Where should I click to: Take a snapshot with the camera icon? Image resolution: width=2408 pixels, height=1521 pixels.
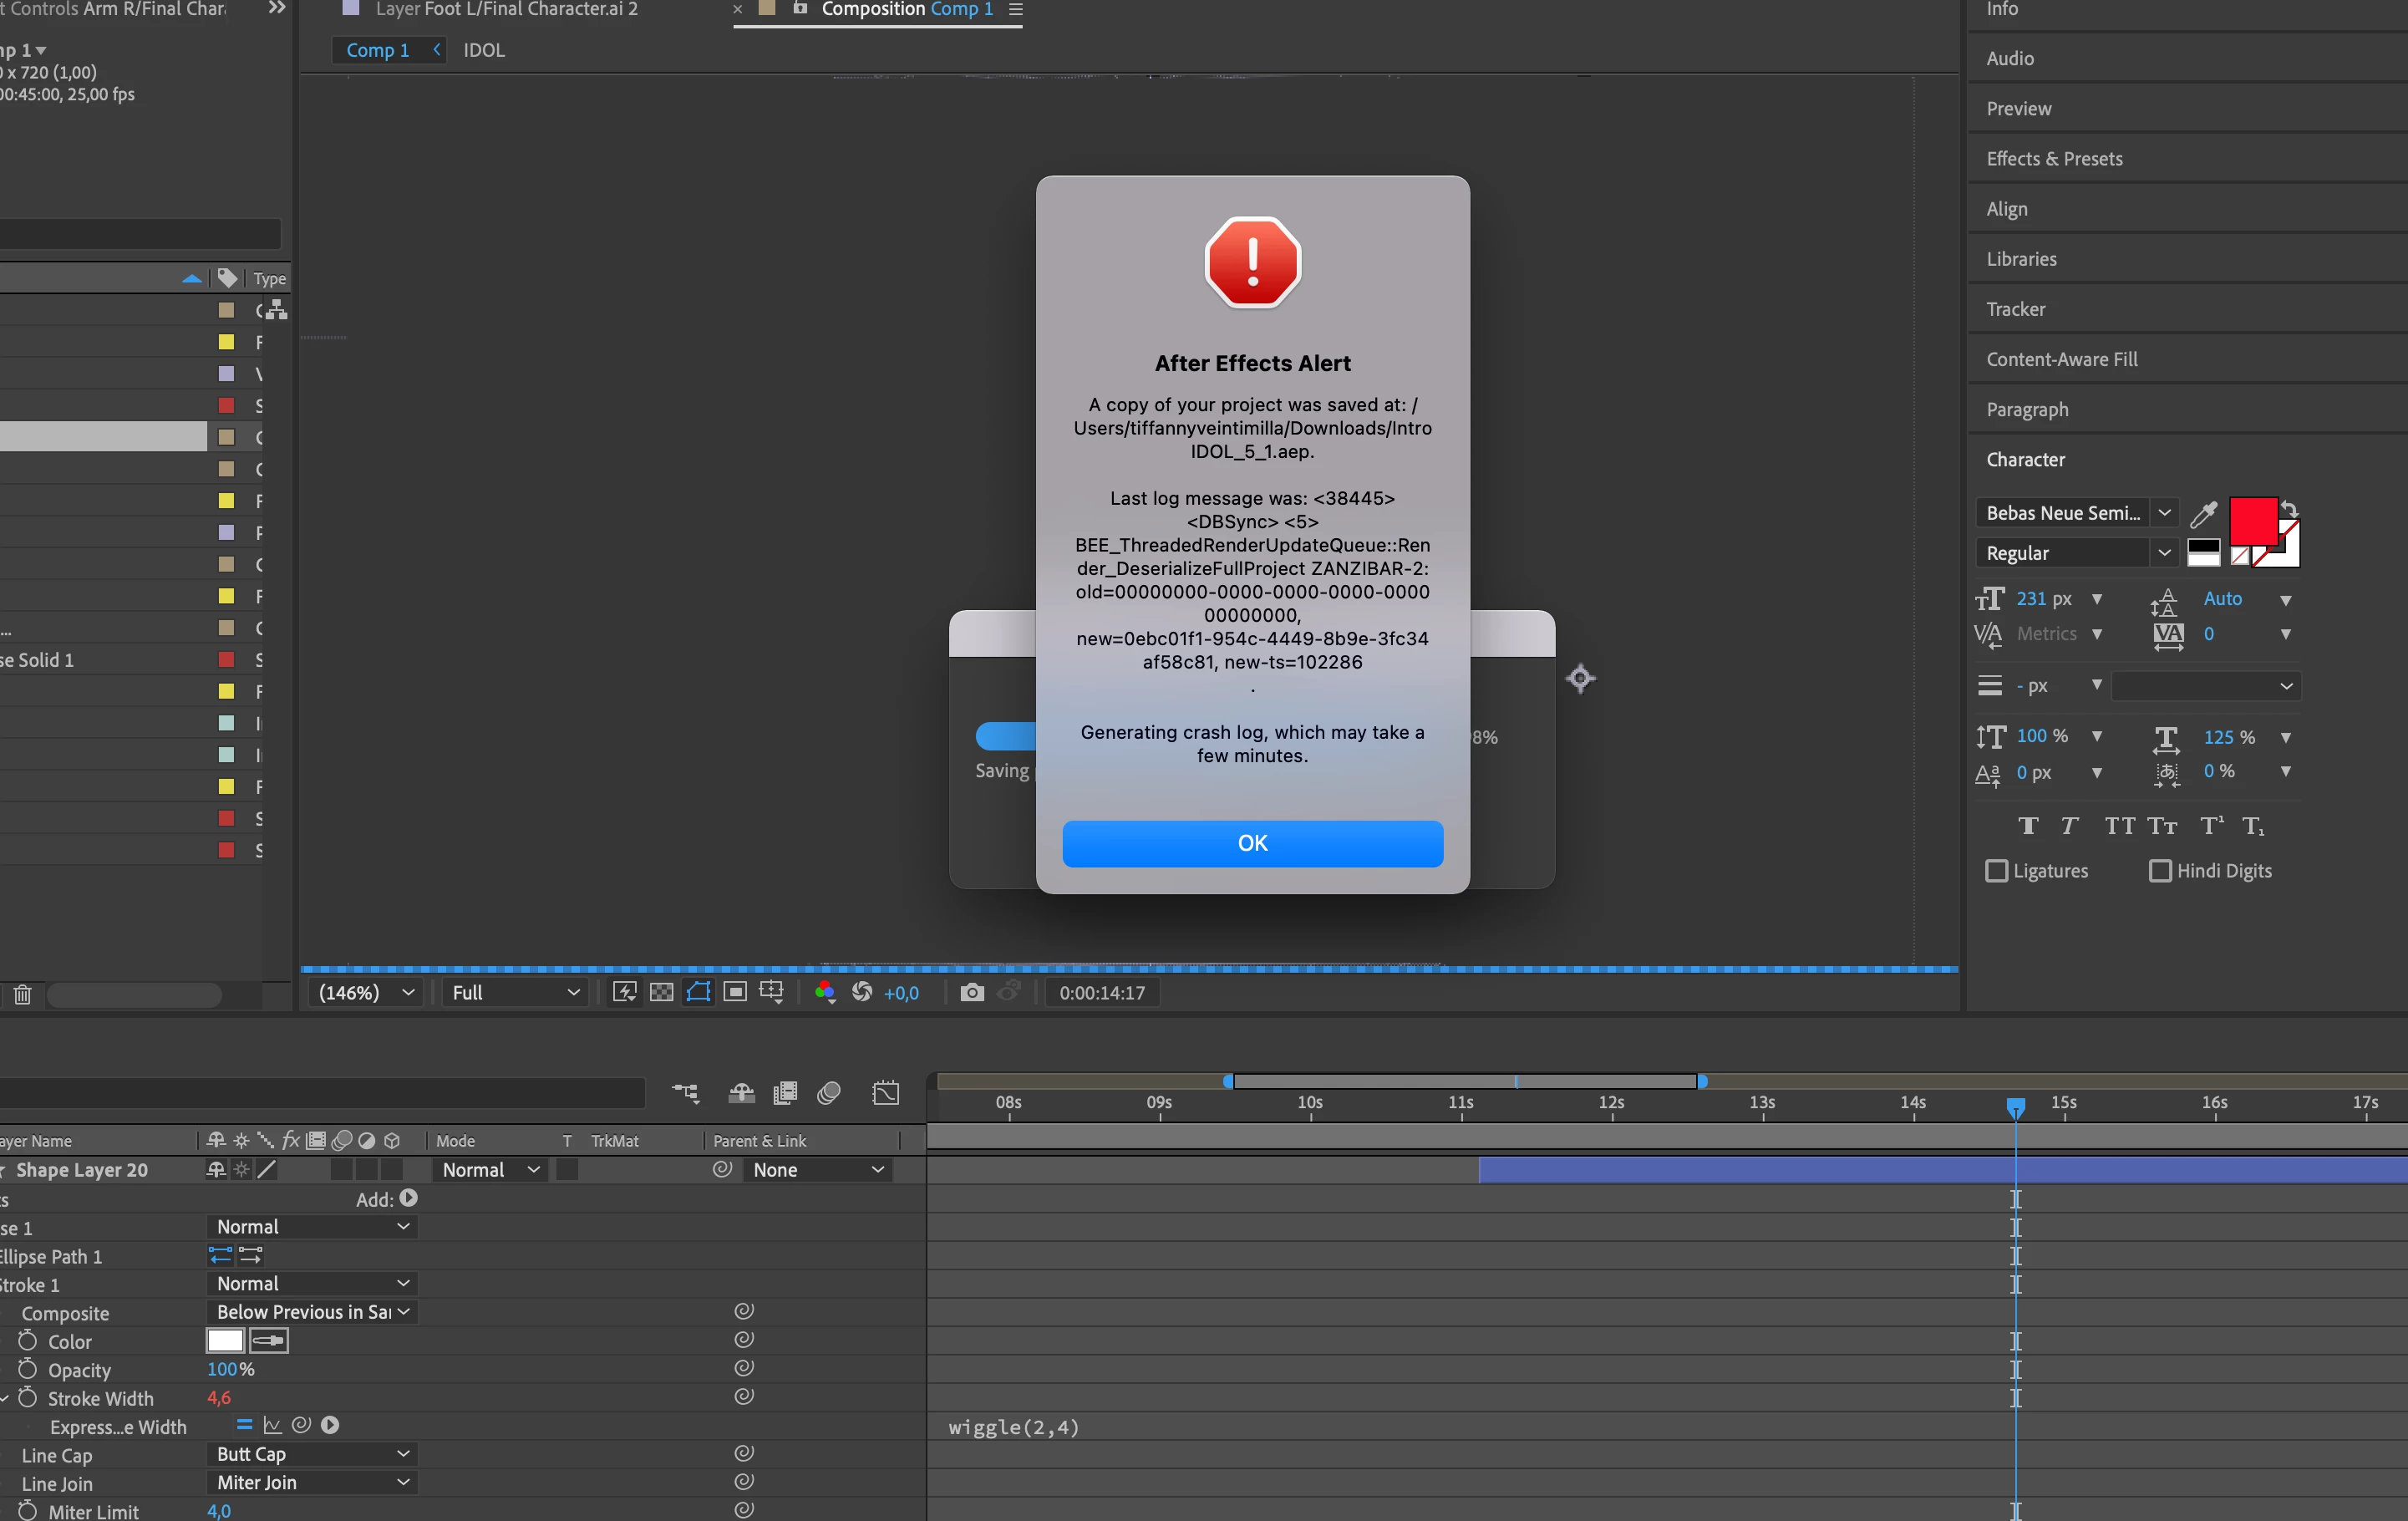click(x=971, y=992)
